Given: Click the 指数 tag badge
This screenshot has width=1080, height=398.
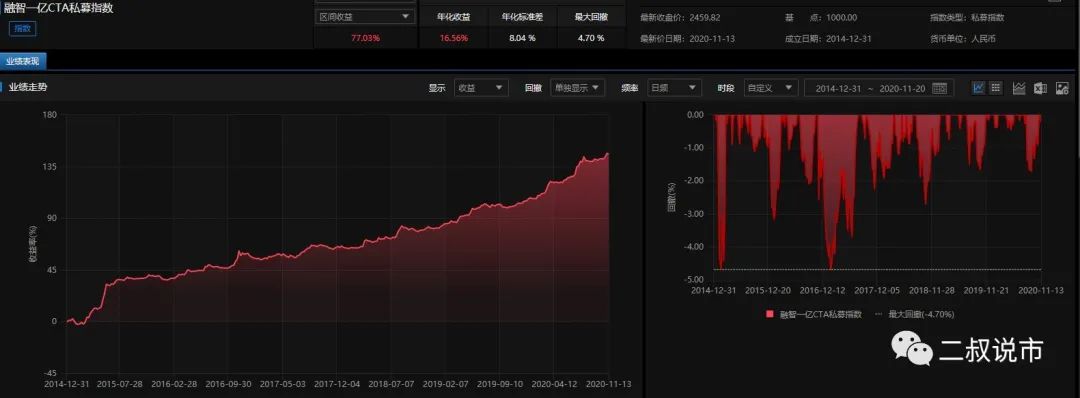Looking at the screenshot, I should [22, 28].
